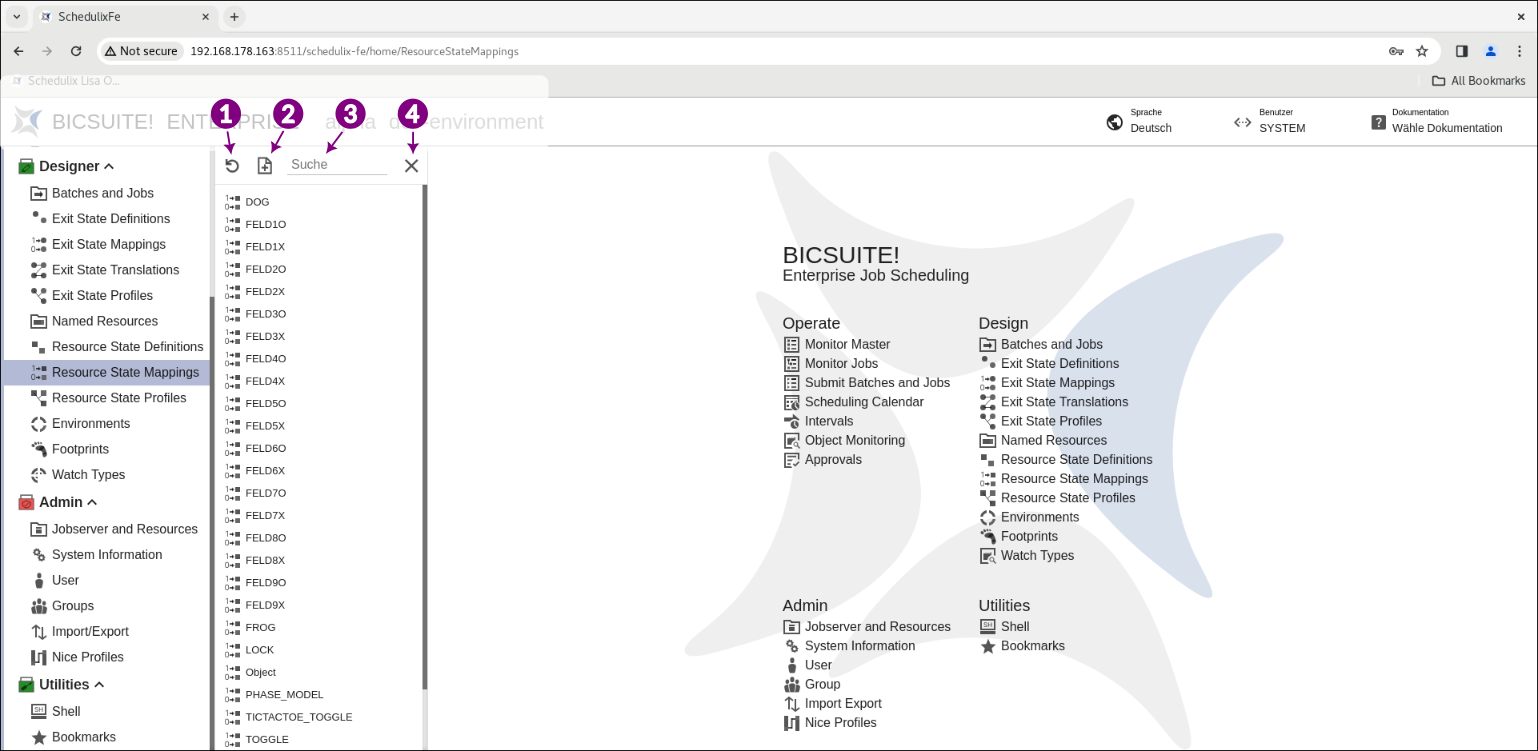The image size is (1538, 751).
Task: Click the add new mapping icon
Action: click(x=265, y=166)
